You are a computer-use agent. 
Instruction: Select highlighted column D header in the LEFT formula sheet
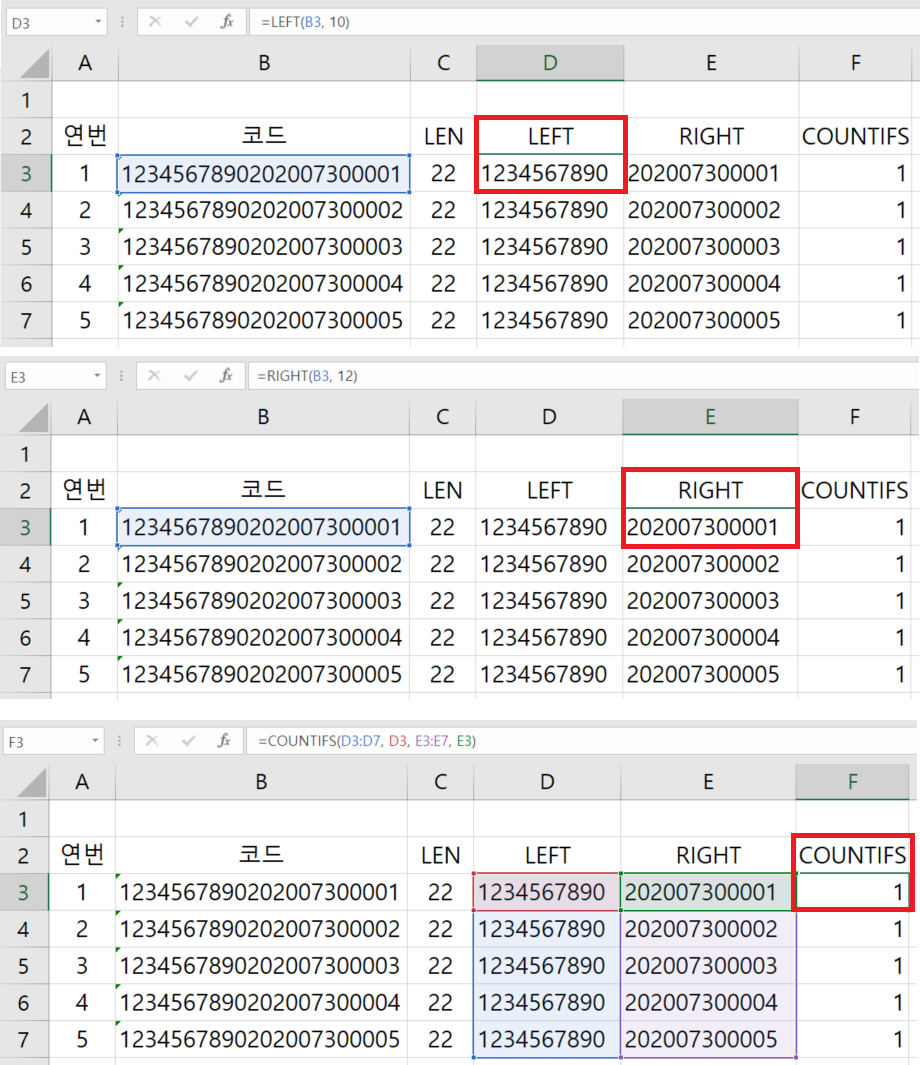coord(550,63)
